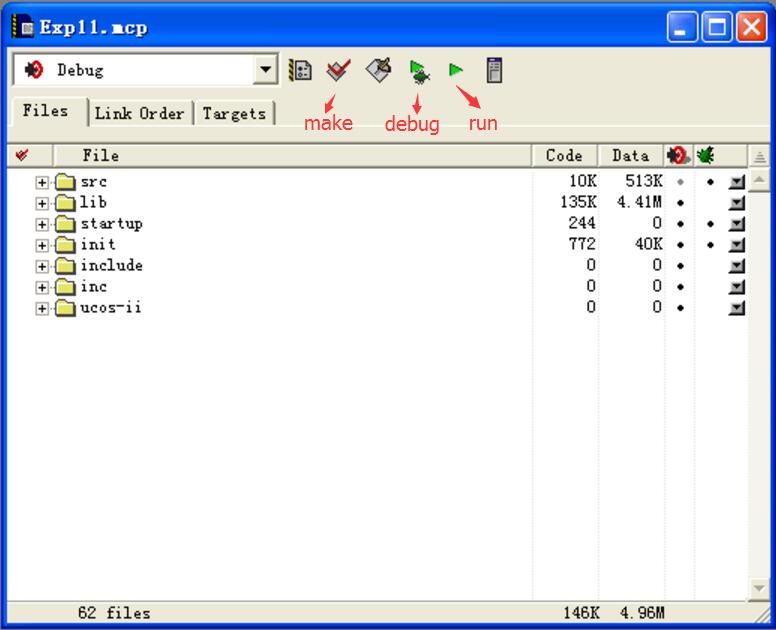Click the ucos-ii folder icon
776x630 pixels.
pyautogui.click(x=65, y=308)
